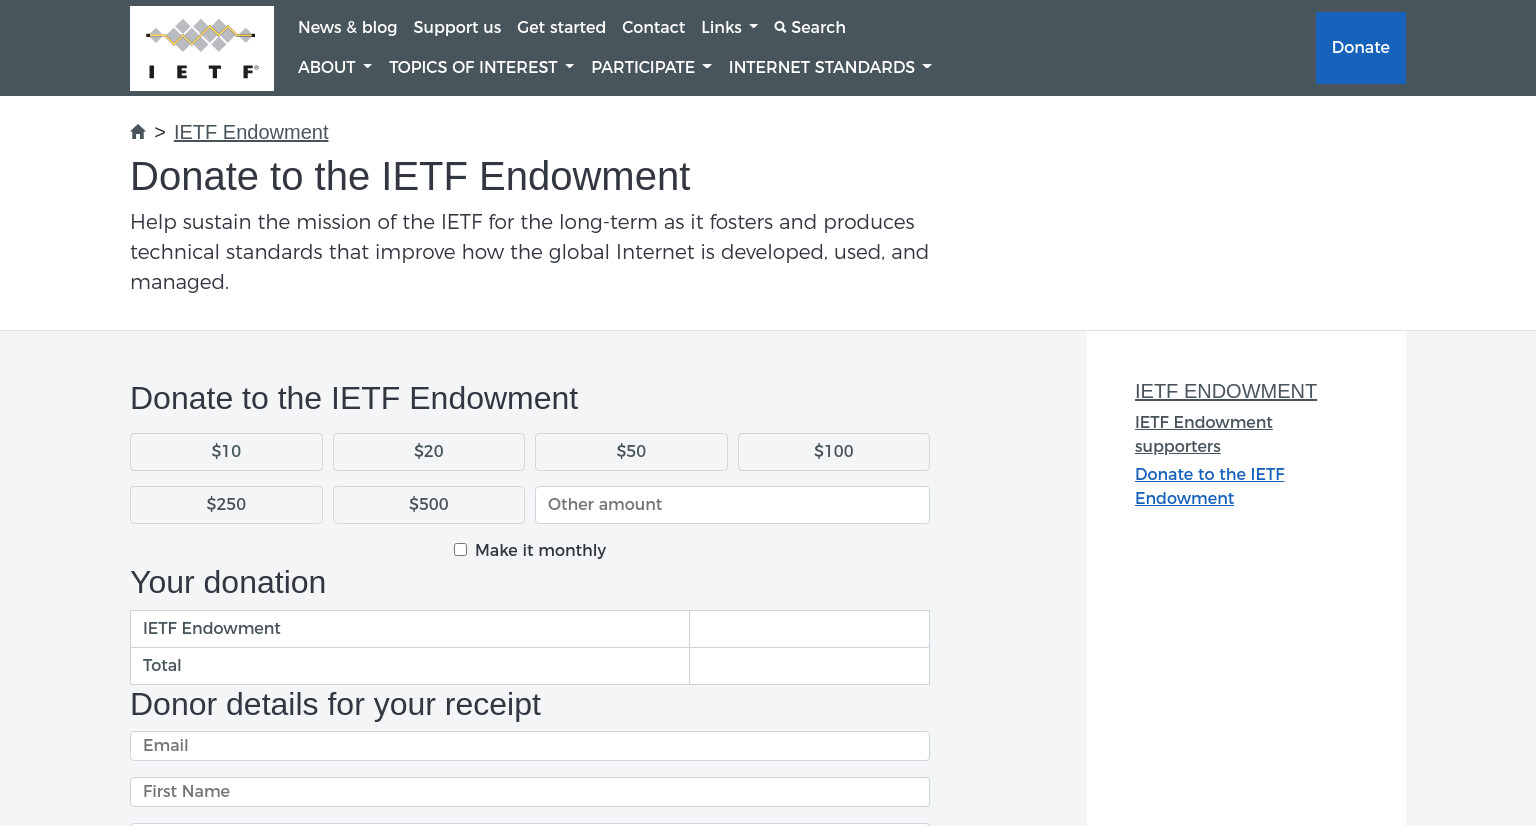This screenshot has height=826, width=1536.
Task: Pick the $500 donation amount
Action: (429, 505)
